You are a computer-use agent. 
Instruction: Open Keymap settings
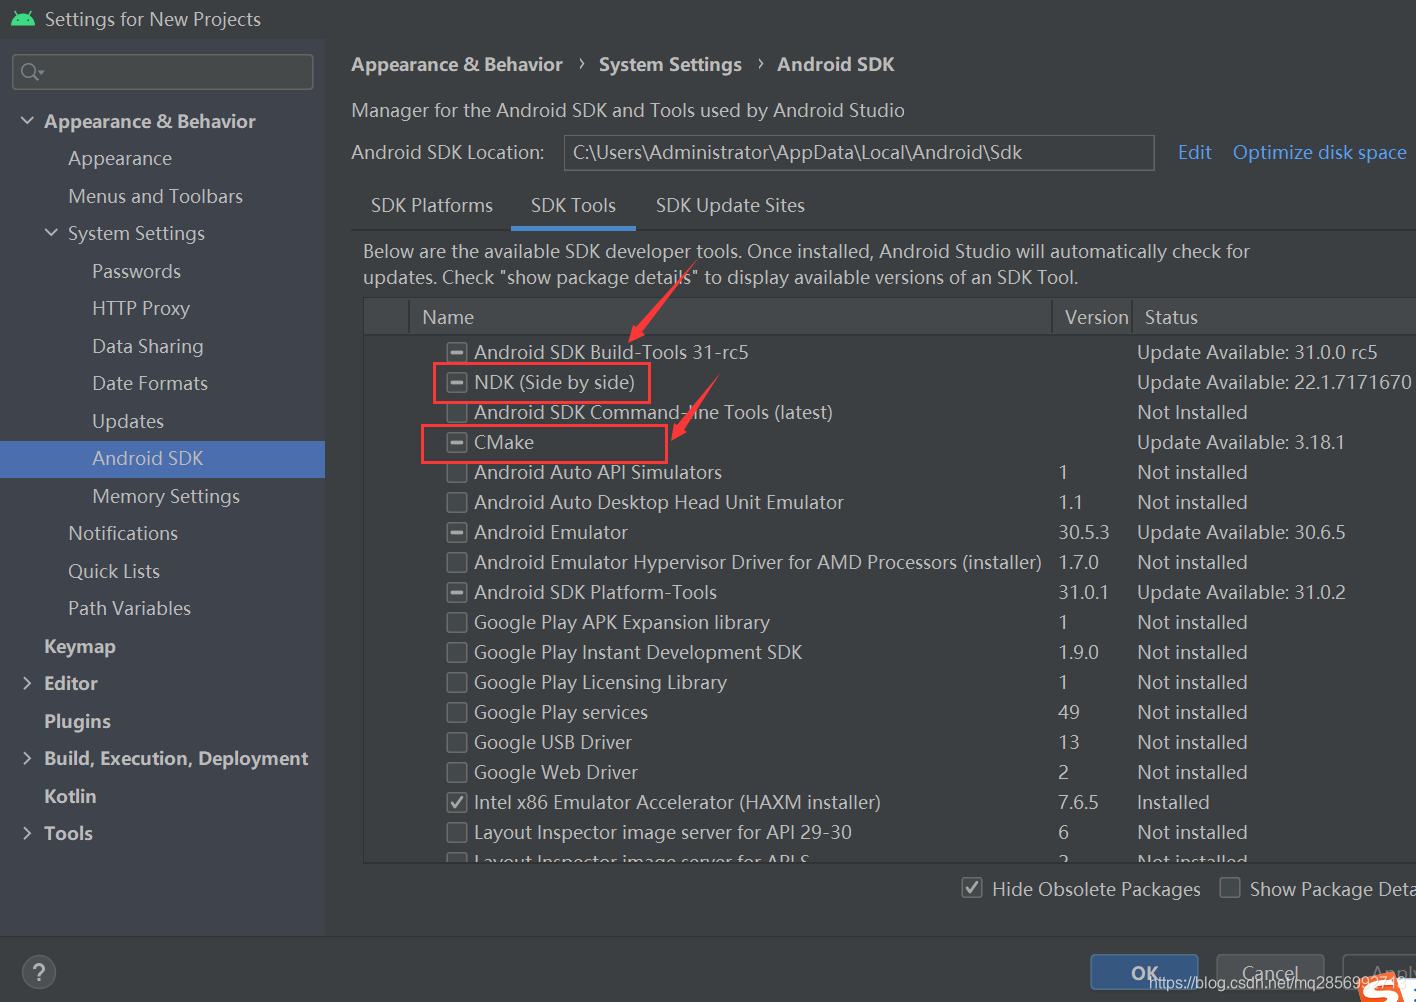point(80,646)
